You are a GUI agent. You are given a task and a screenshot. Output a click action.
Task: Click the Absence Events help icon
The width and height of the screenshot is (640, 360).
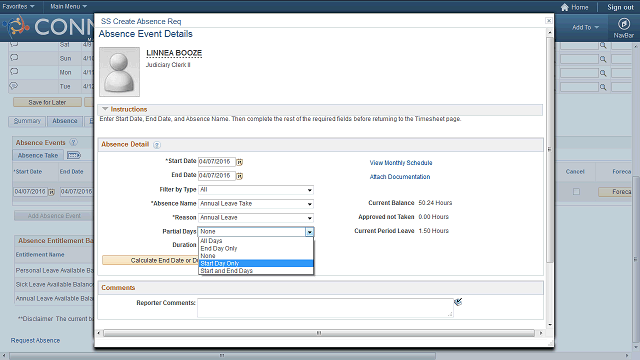point(73,142)
